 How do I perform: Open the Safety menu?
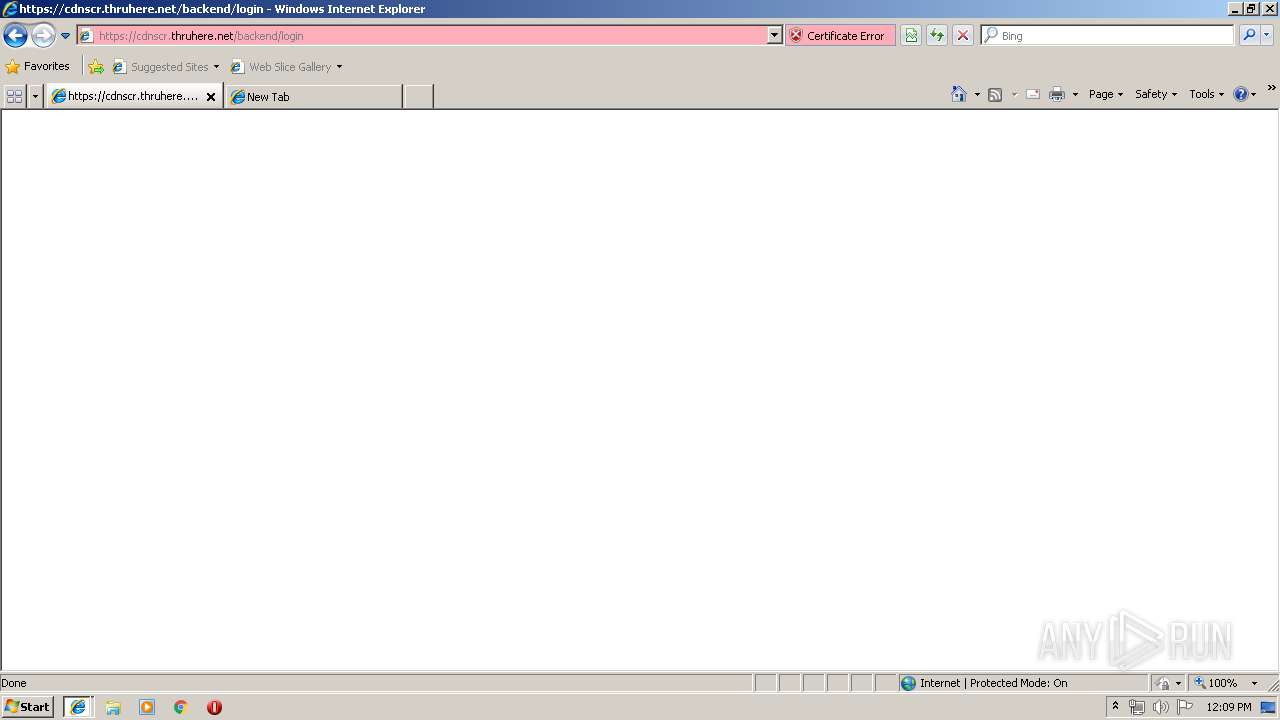click(1156, 94)
